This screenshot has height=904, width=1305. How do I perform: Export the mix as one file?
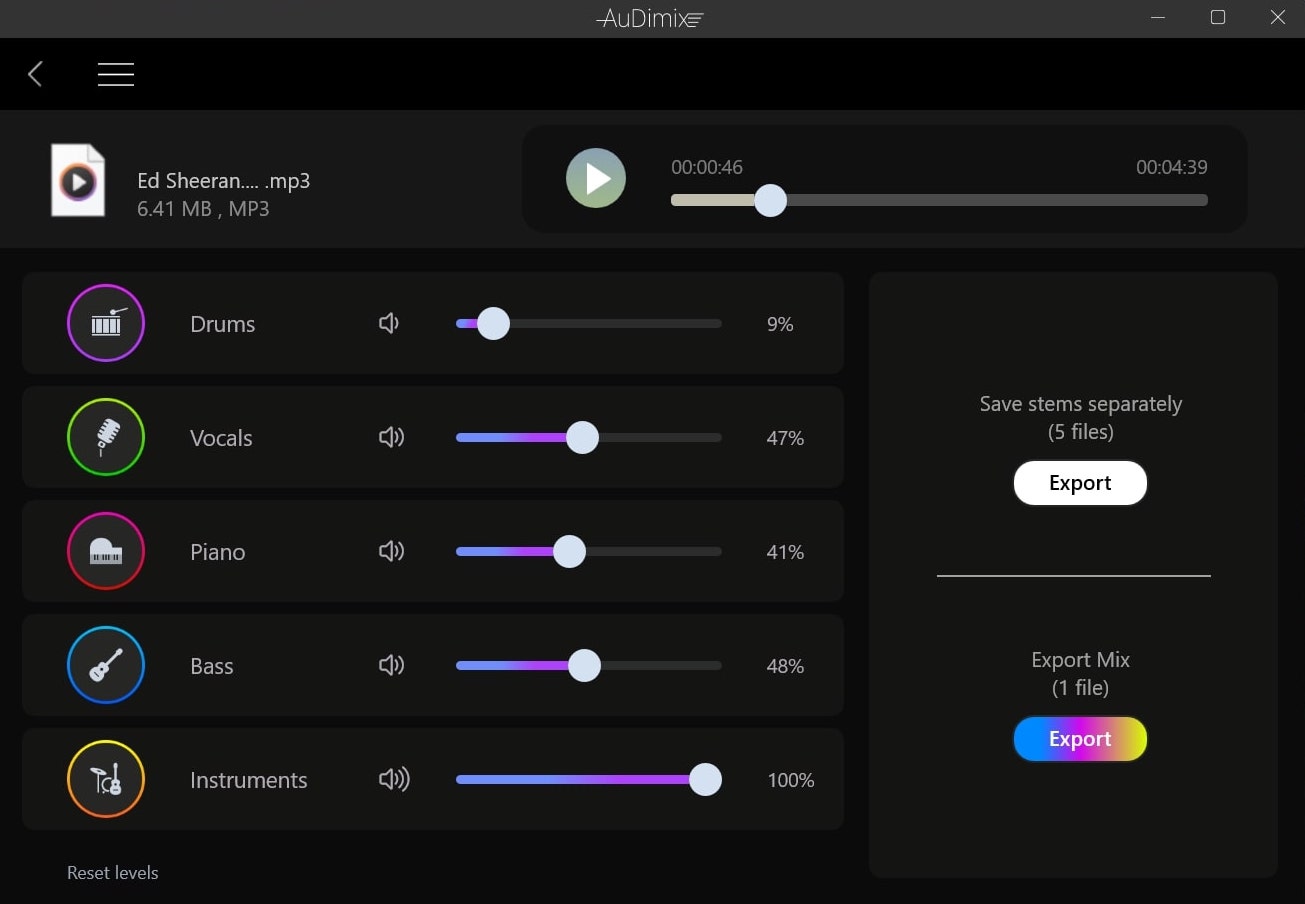point(1080,739)
